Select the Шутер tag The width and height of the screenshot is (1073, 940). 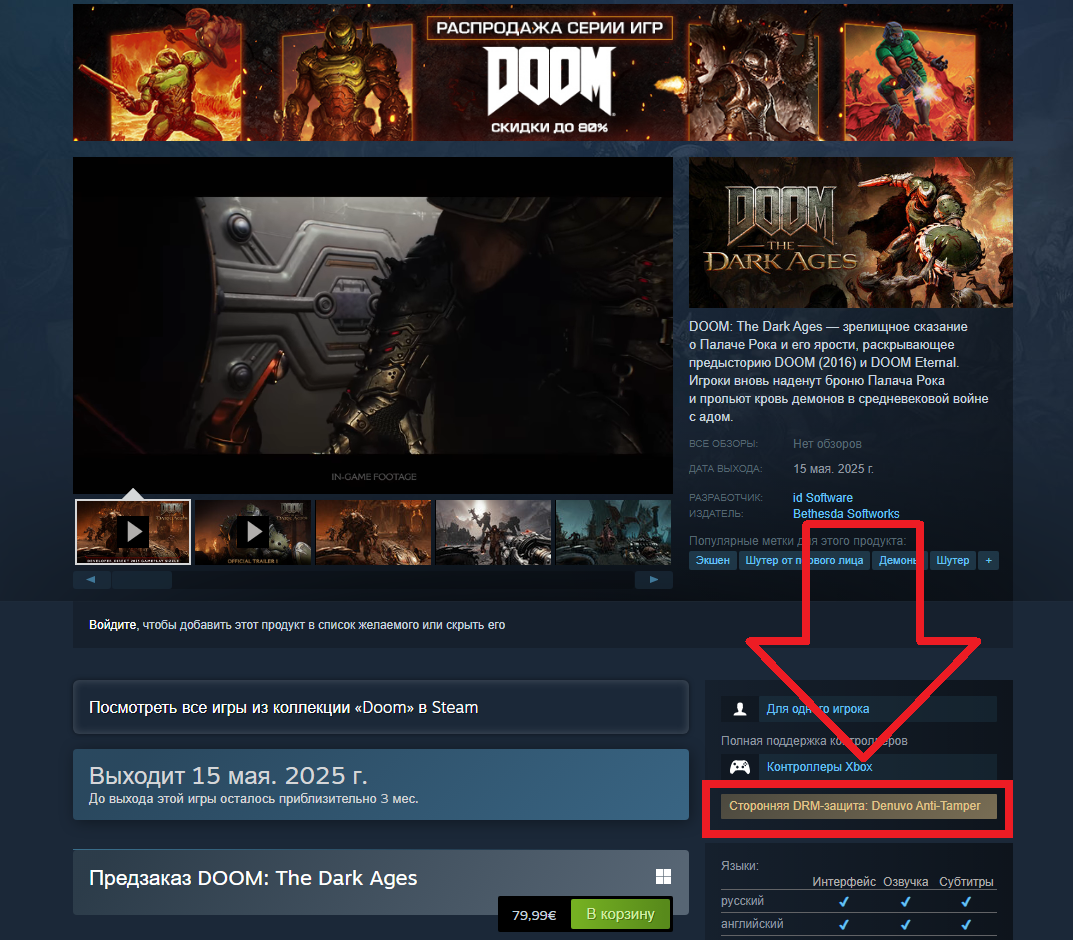click(953, 560)
